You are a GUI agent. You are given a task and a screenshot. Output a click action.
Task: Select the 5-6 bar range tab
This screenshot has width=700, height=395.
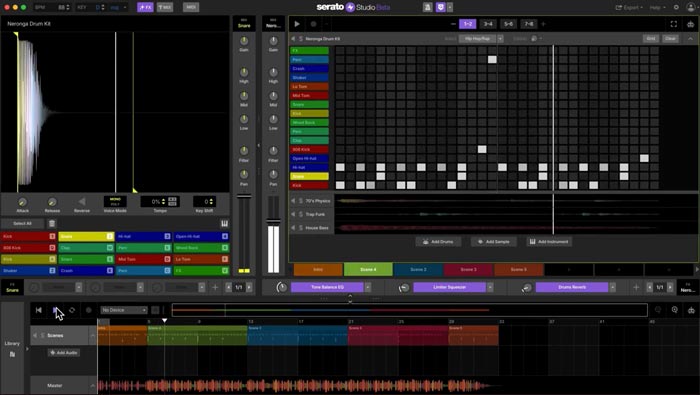point(508,24)
